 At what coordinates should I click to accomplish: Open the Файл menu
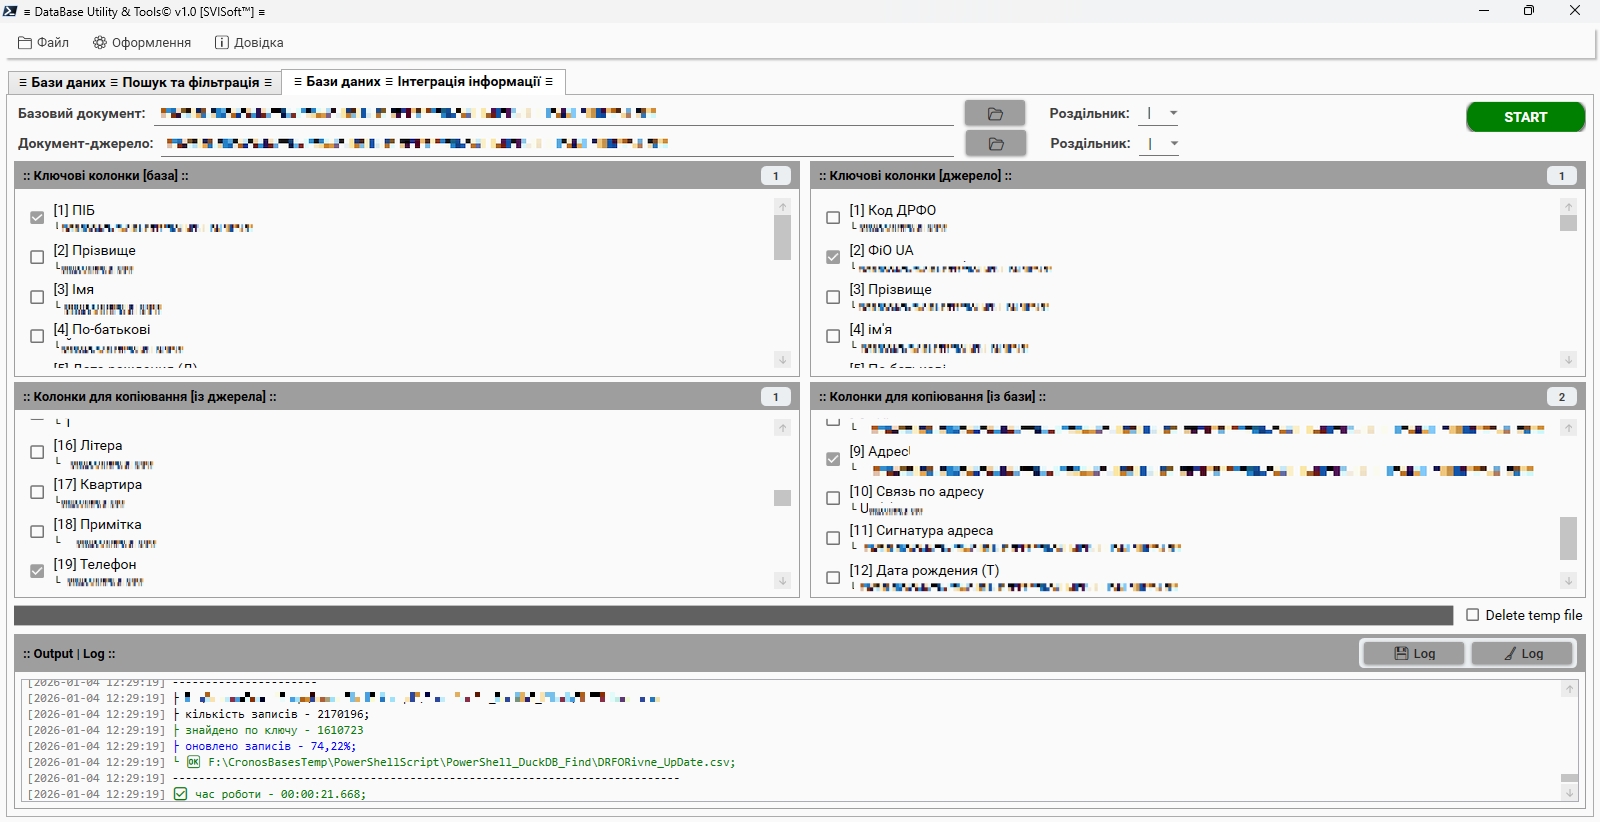click(x=43, y=43)
